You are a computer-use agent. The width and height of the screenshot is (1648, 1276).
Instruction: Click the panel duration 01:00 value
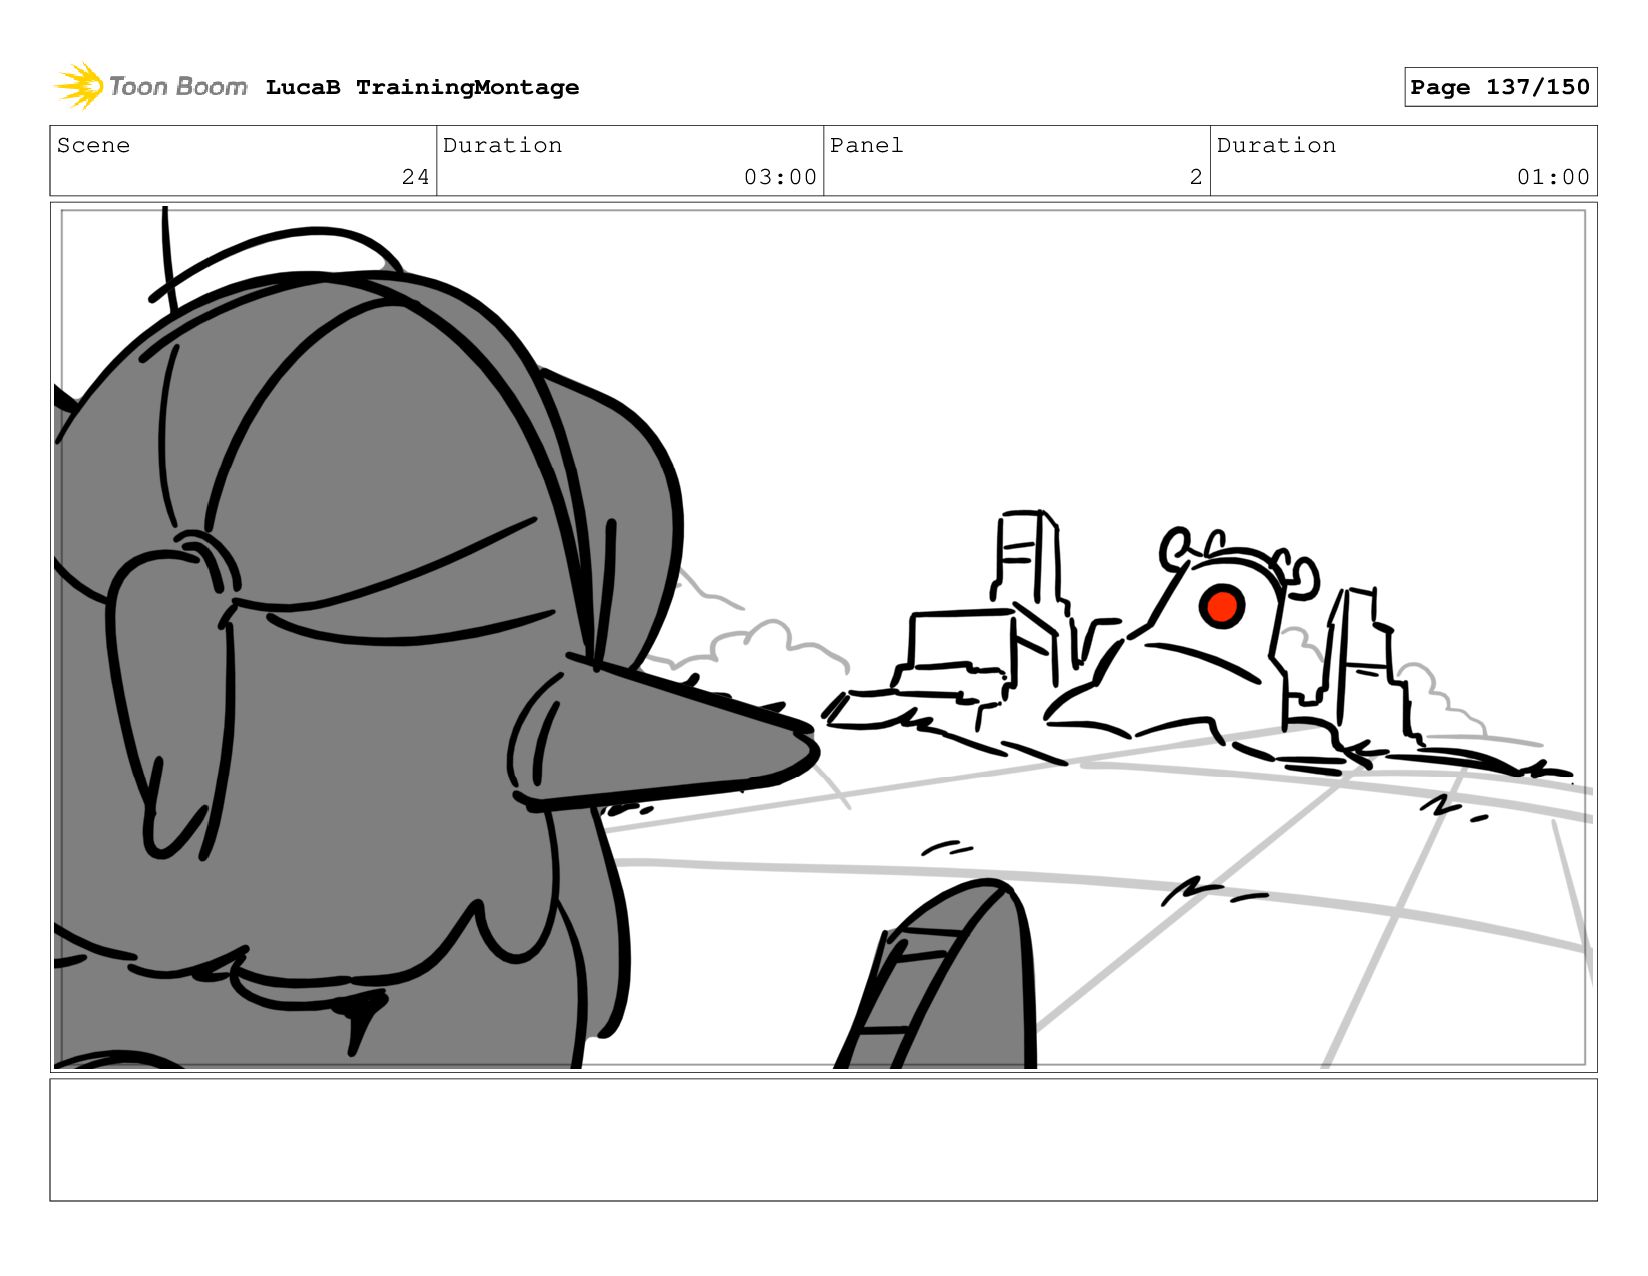point(1553,177)
